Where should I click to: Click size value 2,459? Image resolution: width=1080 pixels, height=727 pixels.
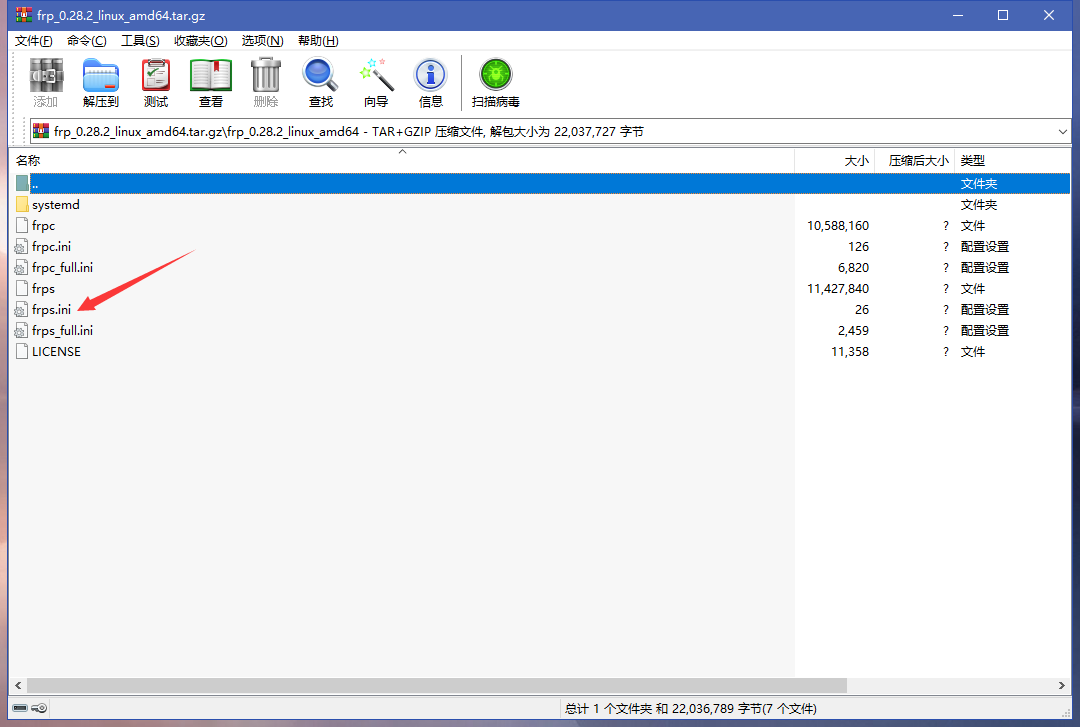(853, 331)
